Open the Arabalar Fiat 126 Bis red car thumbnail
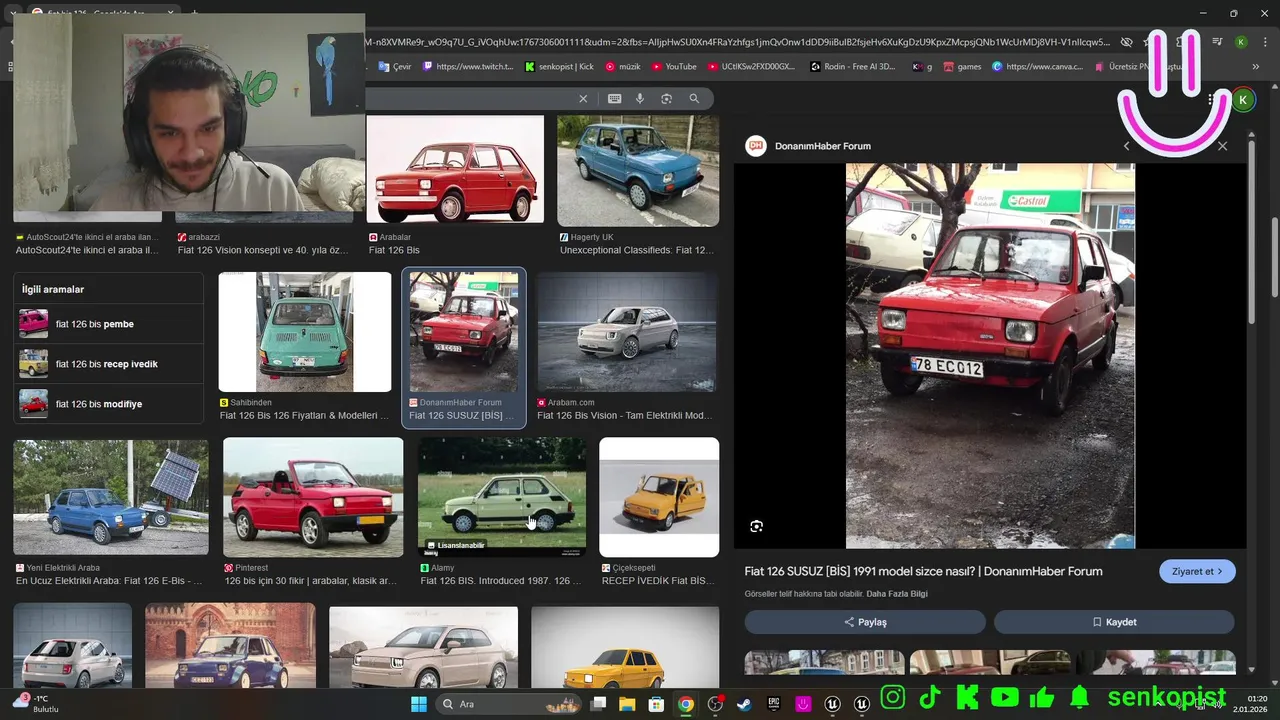This screenshot has width=1280, height=720. coord(455,168)
